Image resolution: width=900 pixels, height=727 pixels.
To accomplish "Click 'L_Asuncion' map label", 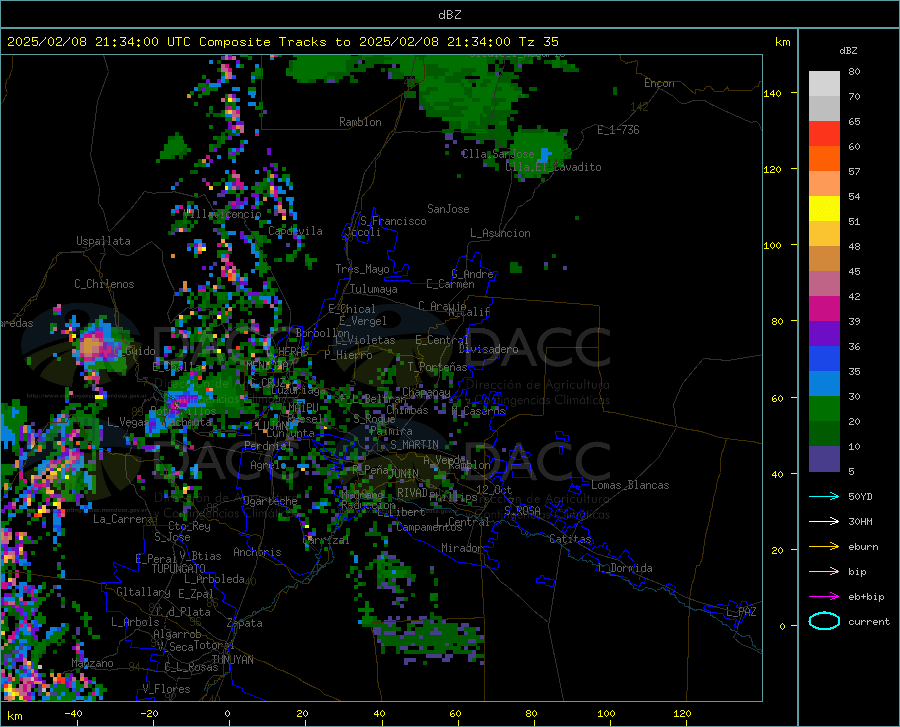I will coord(501,233).
